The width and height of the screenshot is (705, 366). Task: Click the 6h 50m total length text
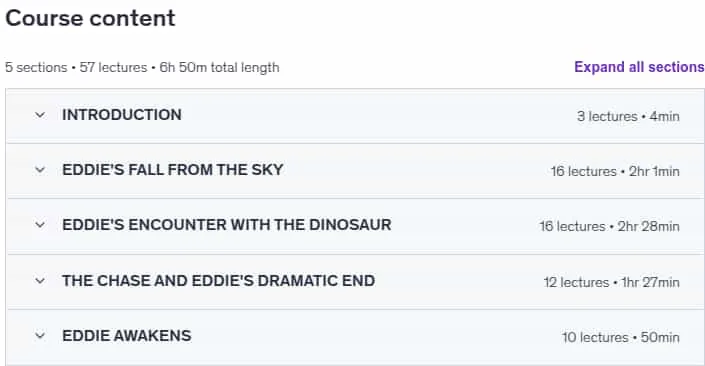point(219,67)
